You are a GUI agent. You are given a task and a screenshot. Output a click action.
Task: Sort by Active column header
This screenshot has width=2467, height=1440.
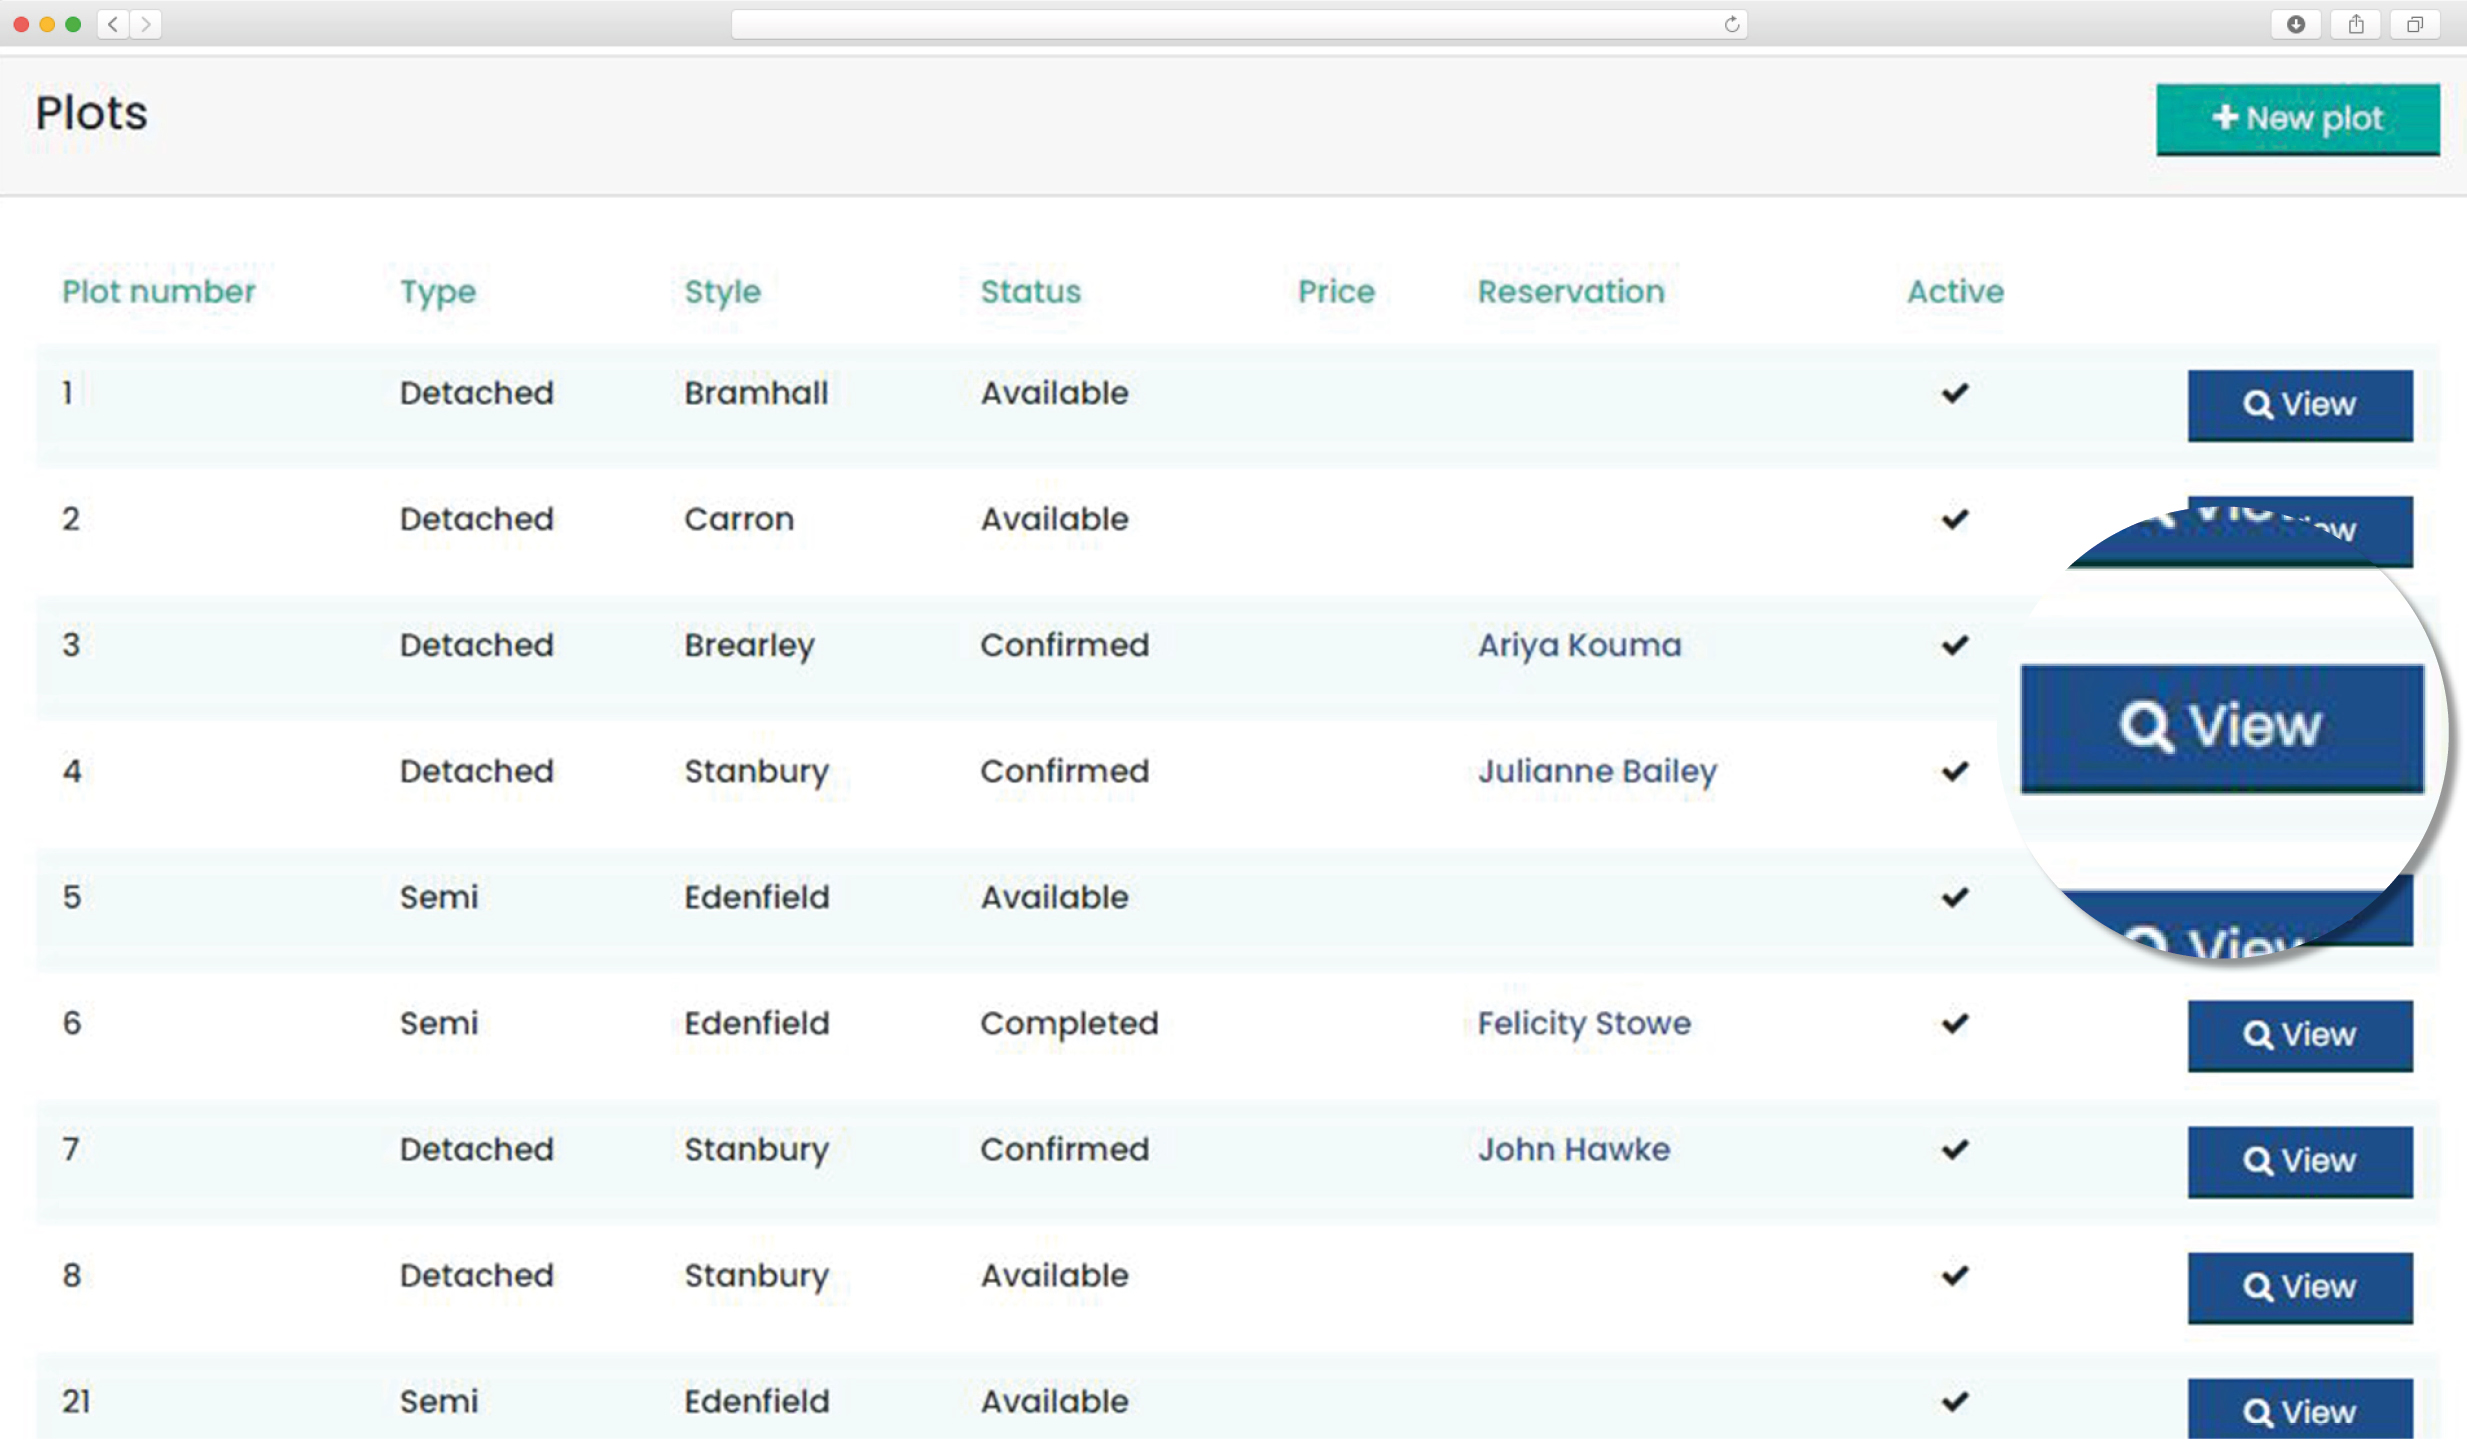coord(1955,292)
